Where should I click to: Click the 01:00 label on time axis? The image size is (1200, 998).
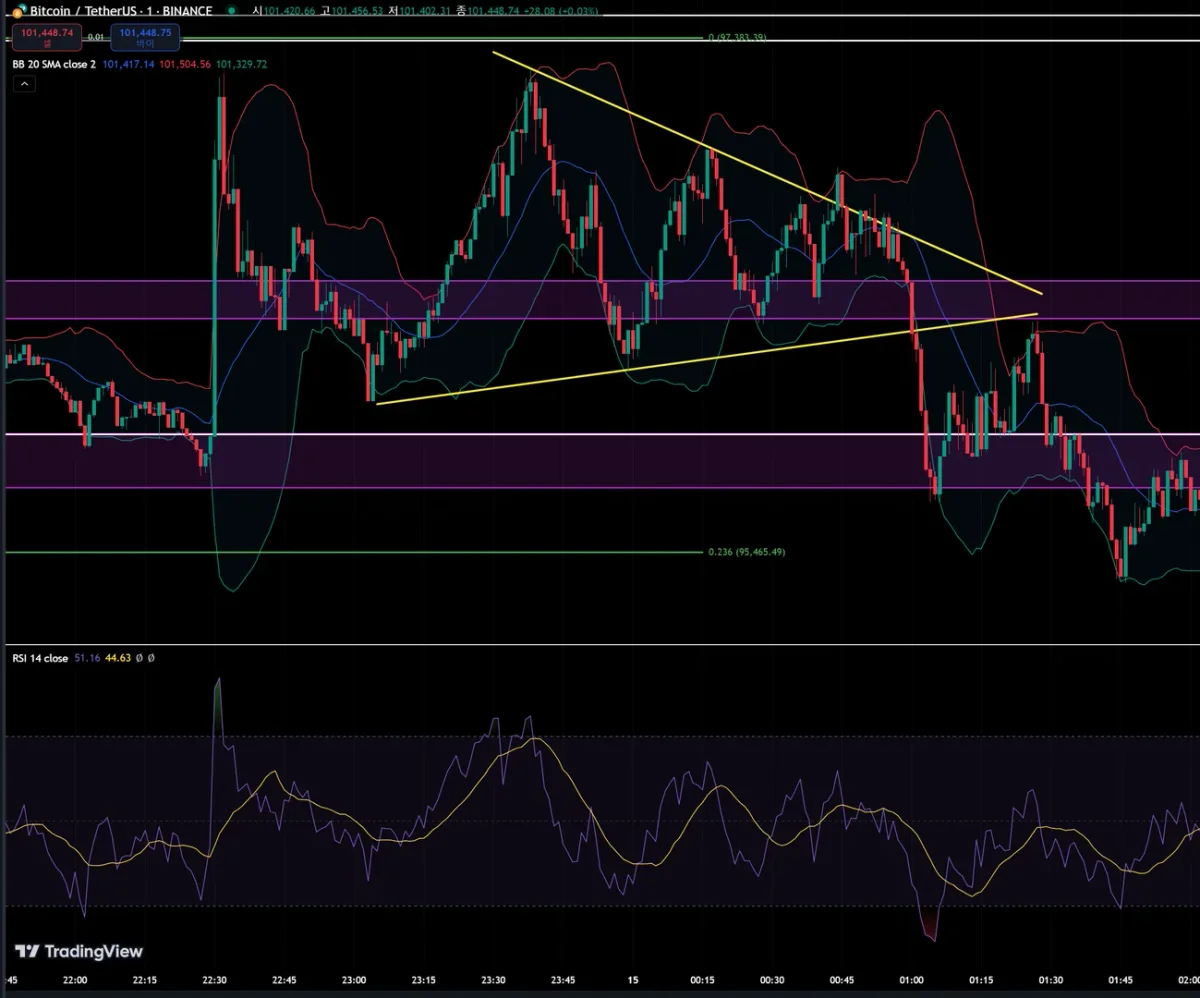pos(911,980)
